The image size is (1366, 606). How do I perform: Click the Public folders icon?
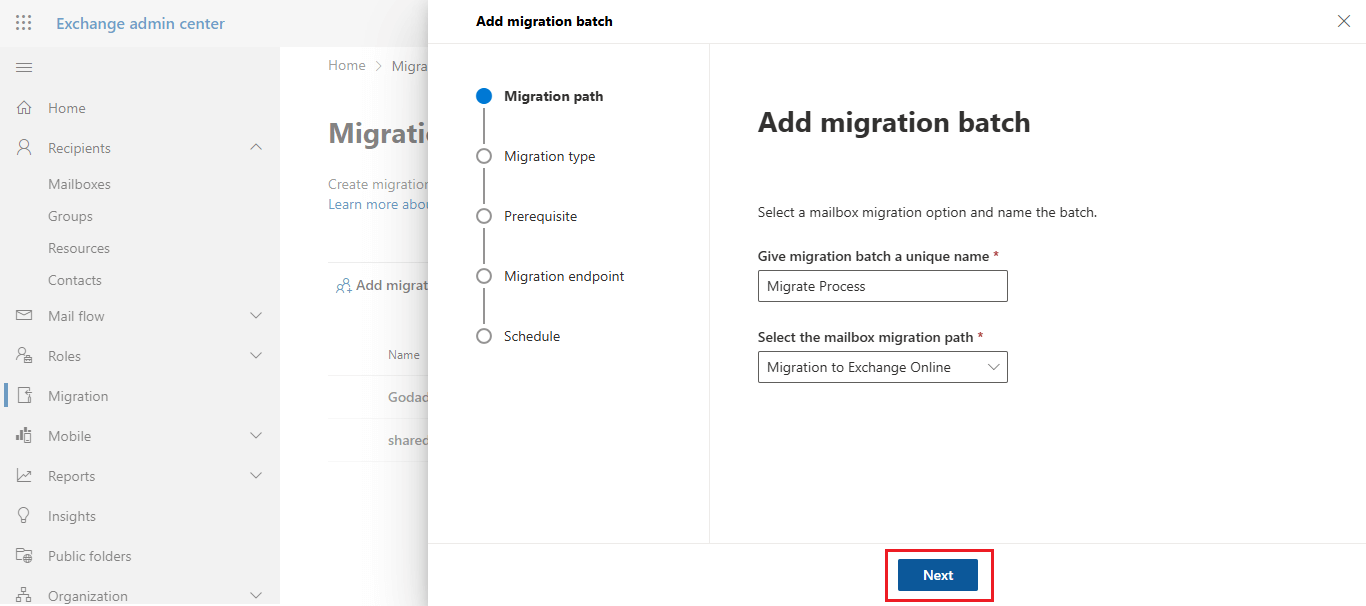coord(25,556)
